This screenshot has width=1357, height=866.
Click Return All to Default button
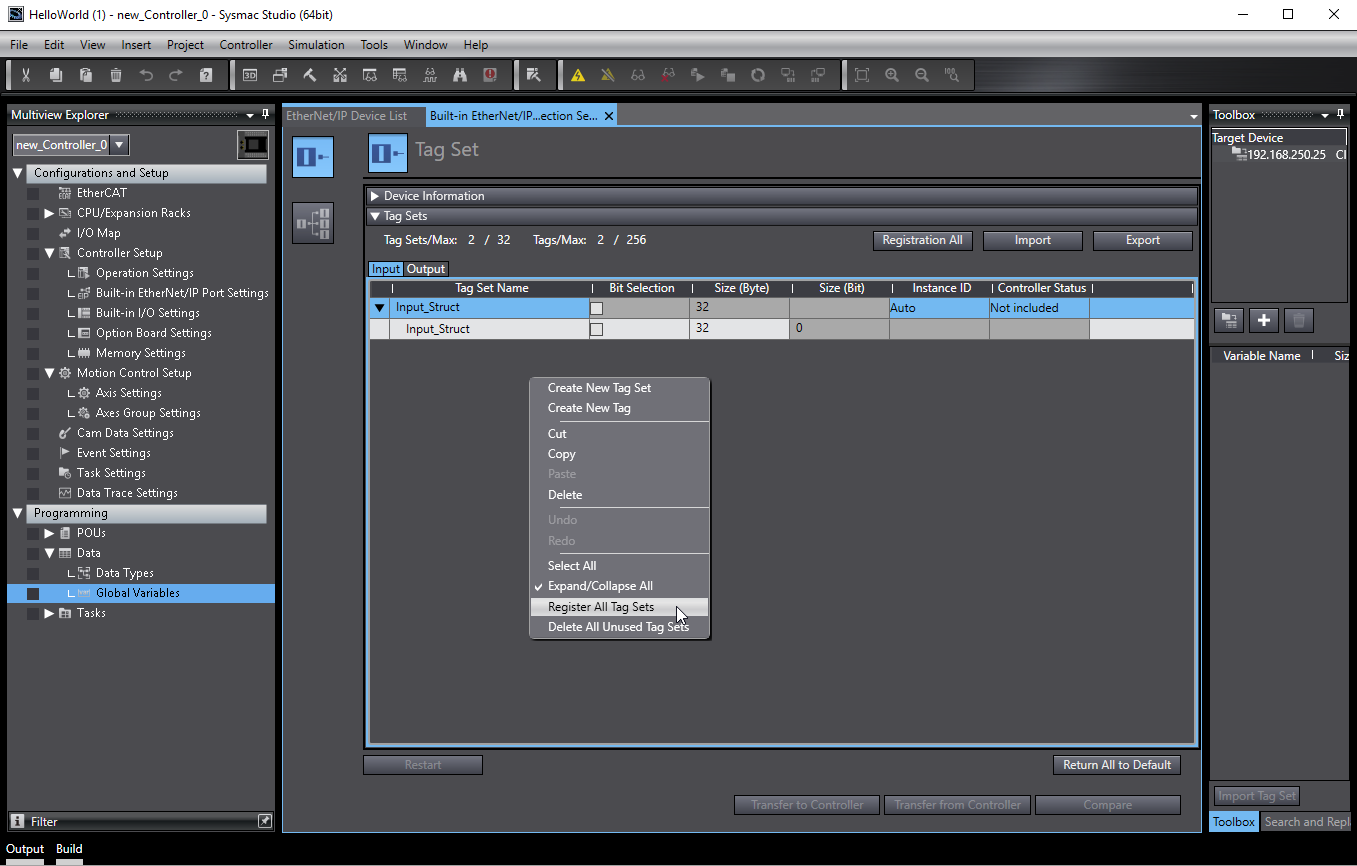pyautogui.click(x=1116, y=765)
